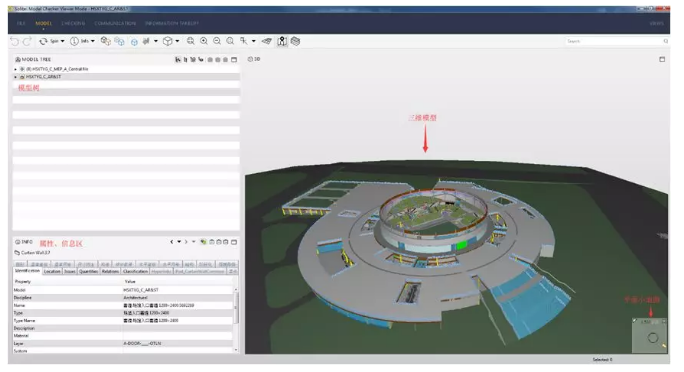Switch to the Relations tab

coord(110,271)
